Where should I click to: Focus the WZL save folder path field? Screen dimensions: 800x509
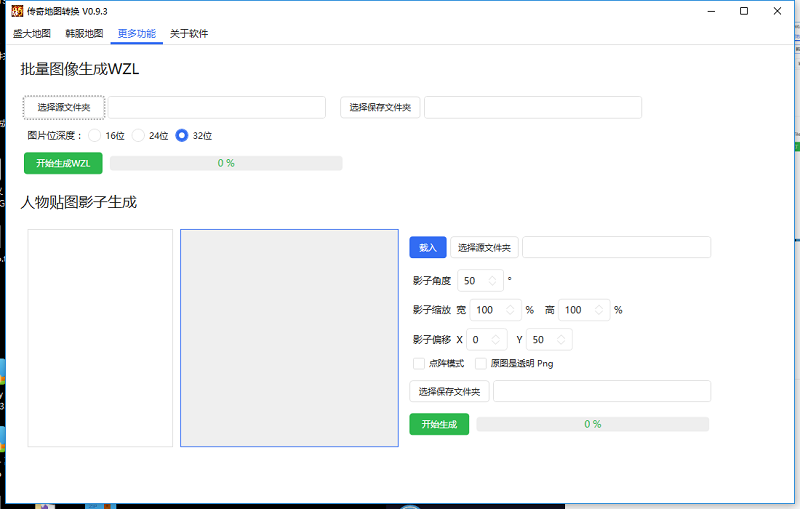(533, 107)
